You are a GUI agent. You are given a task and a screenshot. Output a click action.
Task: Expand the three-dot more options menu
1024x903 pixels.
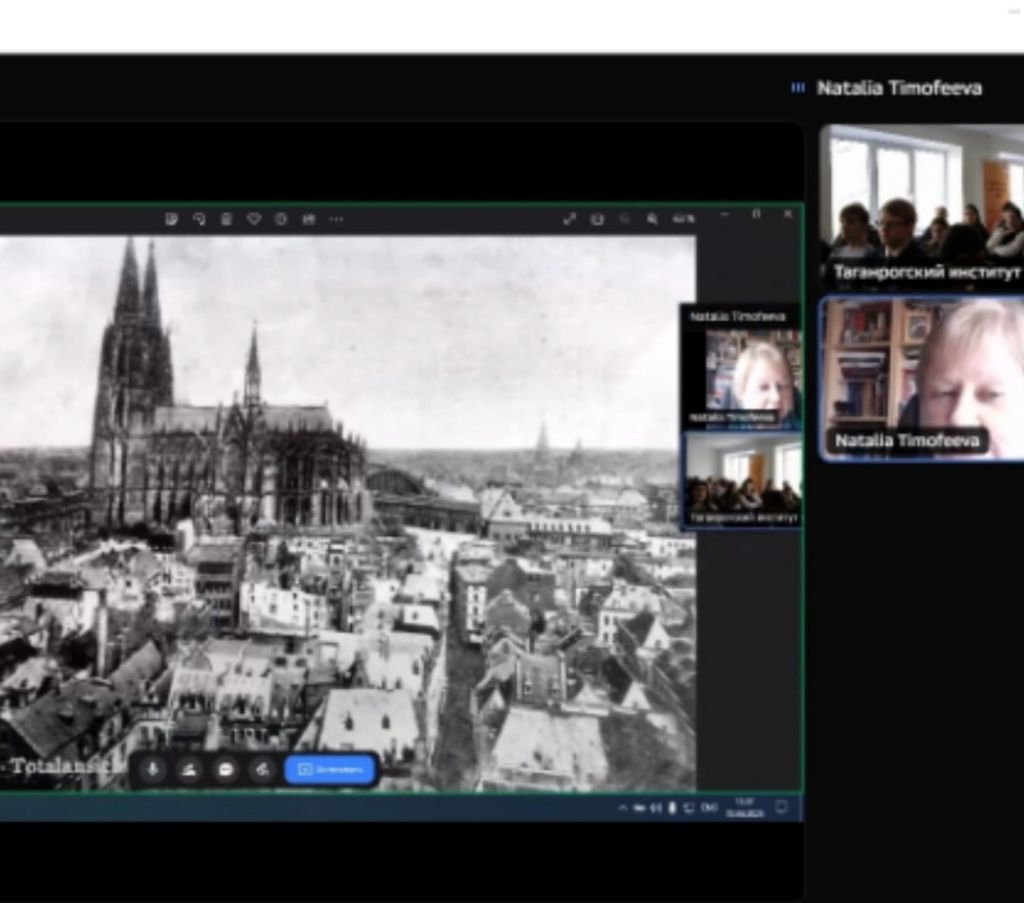336,219
